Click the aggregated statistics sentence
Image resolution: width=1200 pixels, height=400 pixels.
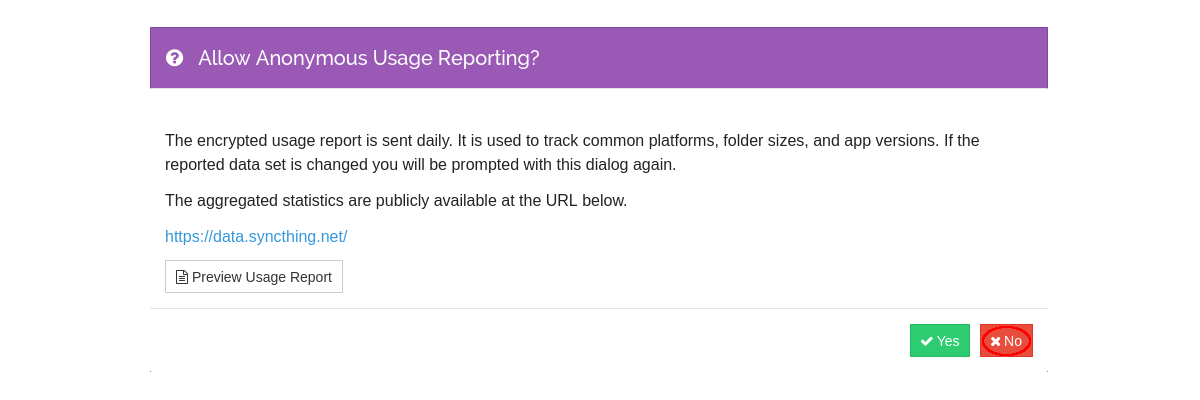[395, 200]
